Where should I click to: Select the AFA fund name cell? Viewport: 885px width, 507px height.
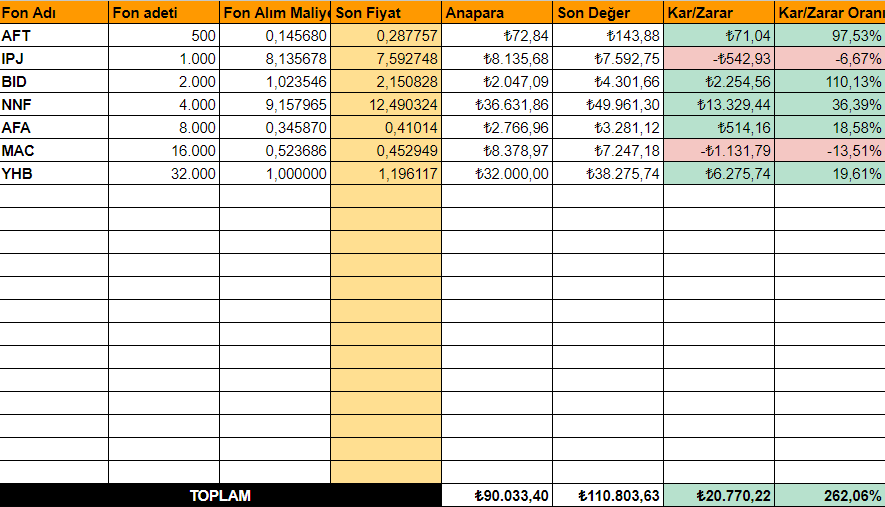pyautogui.click(x=54, y=128)
